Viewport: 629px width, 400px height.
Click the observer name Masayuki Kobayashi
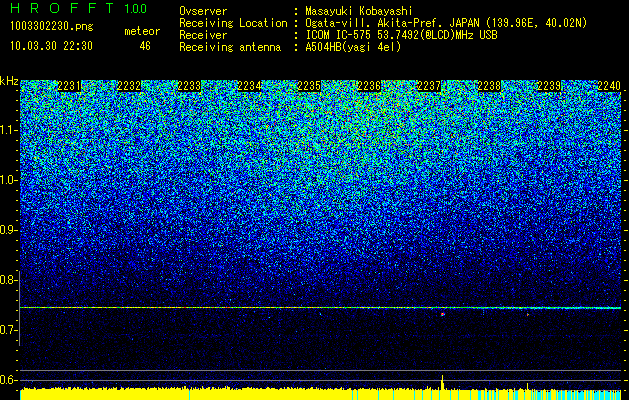click(x=359, y=11)
